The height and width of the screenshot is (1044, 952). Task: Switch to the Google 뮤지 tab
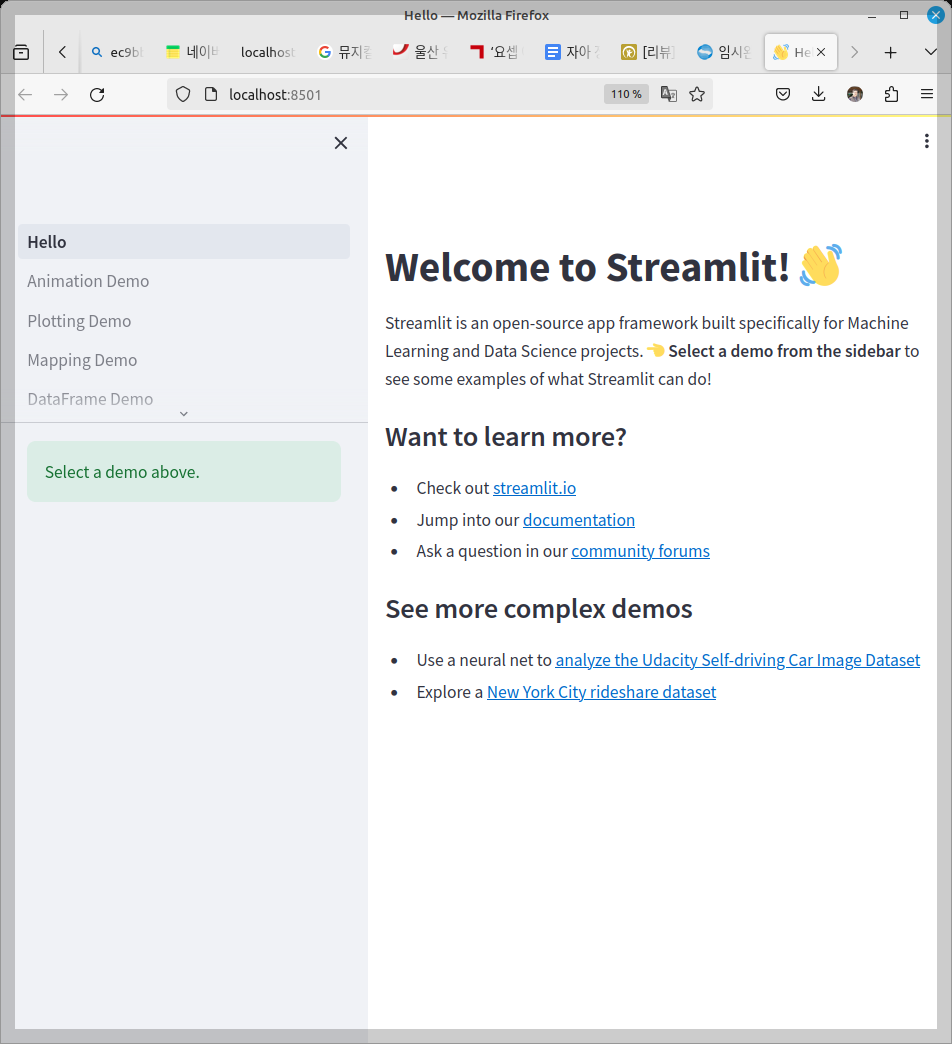pyautogui.click(x=344, y=52)
